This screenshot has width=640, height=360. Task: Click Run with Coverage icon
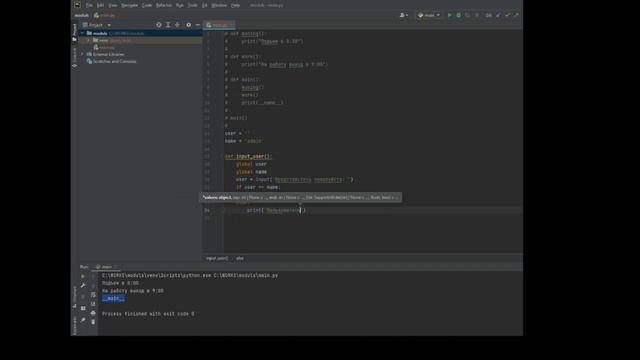click(468, 15)
